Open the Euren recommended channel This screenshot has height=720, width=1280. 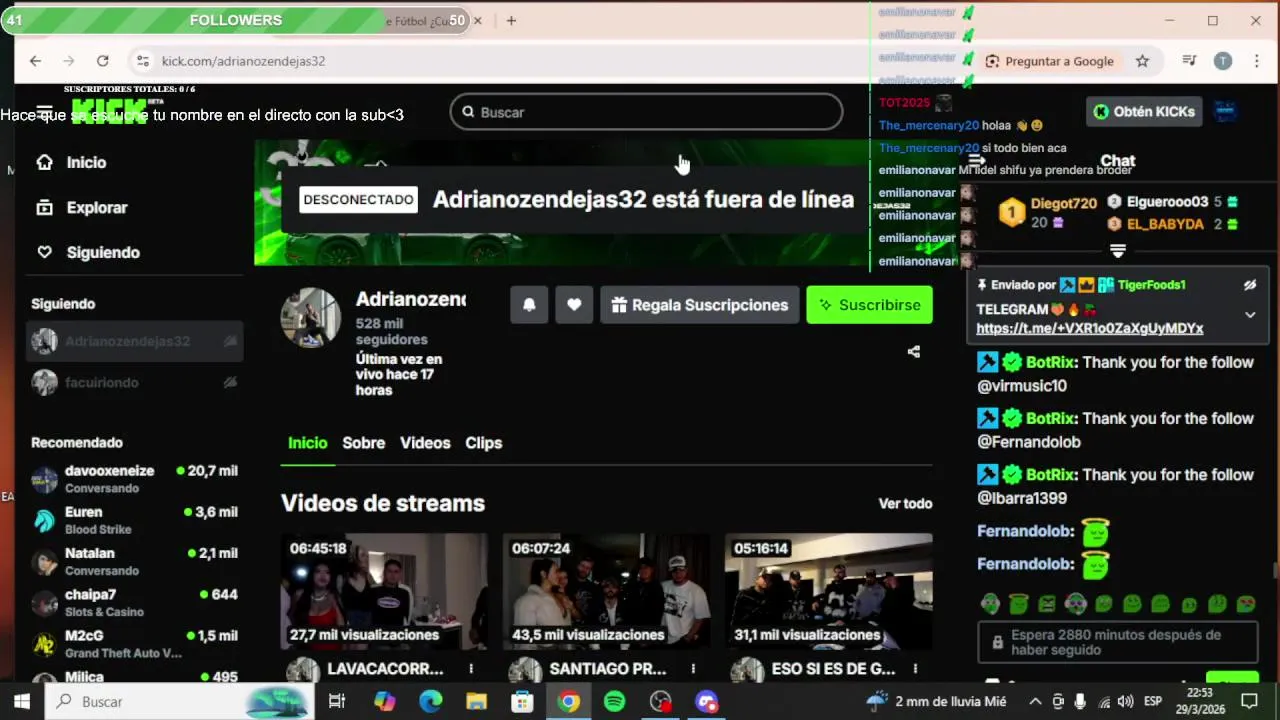click(134, 520)
